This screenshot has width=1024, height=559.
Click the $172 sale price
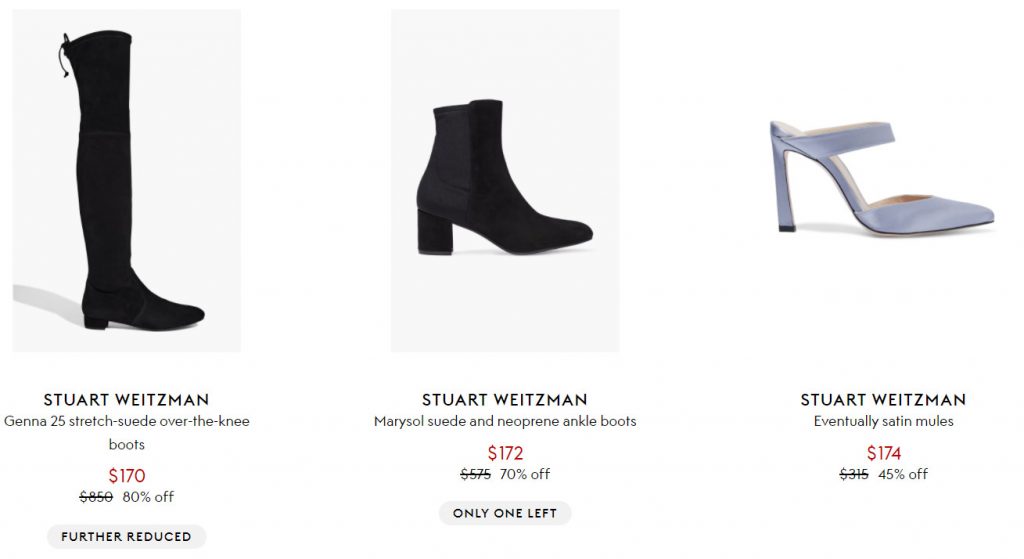tap(505, 454)
